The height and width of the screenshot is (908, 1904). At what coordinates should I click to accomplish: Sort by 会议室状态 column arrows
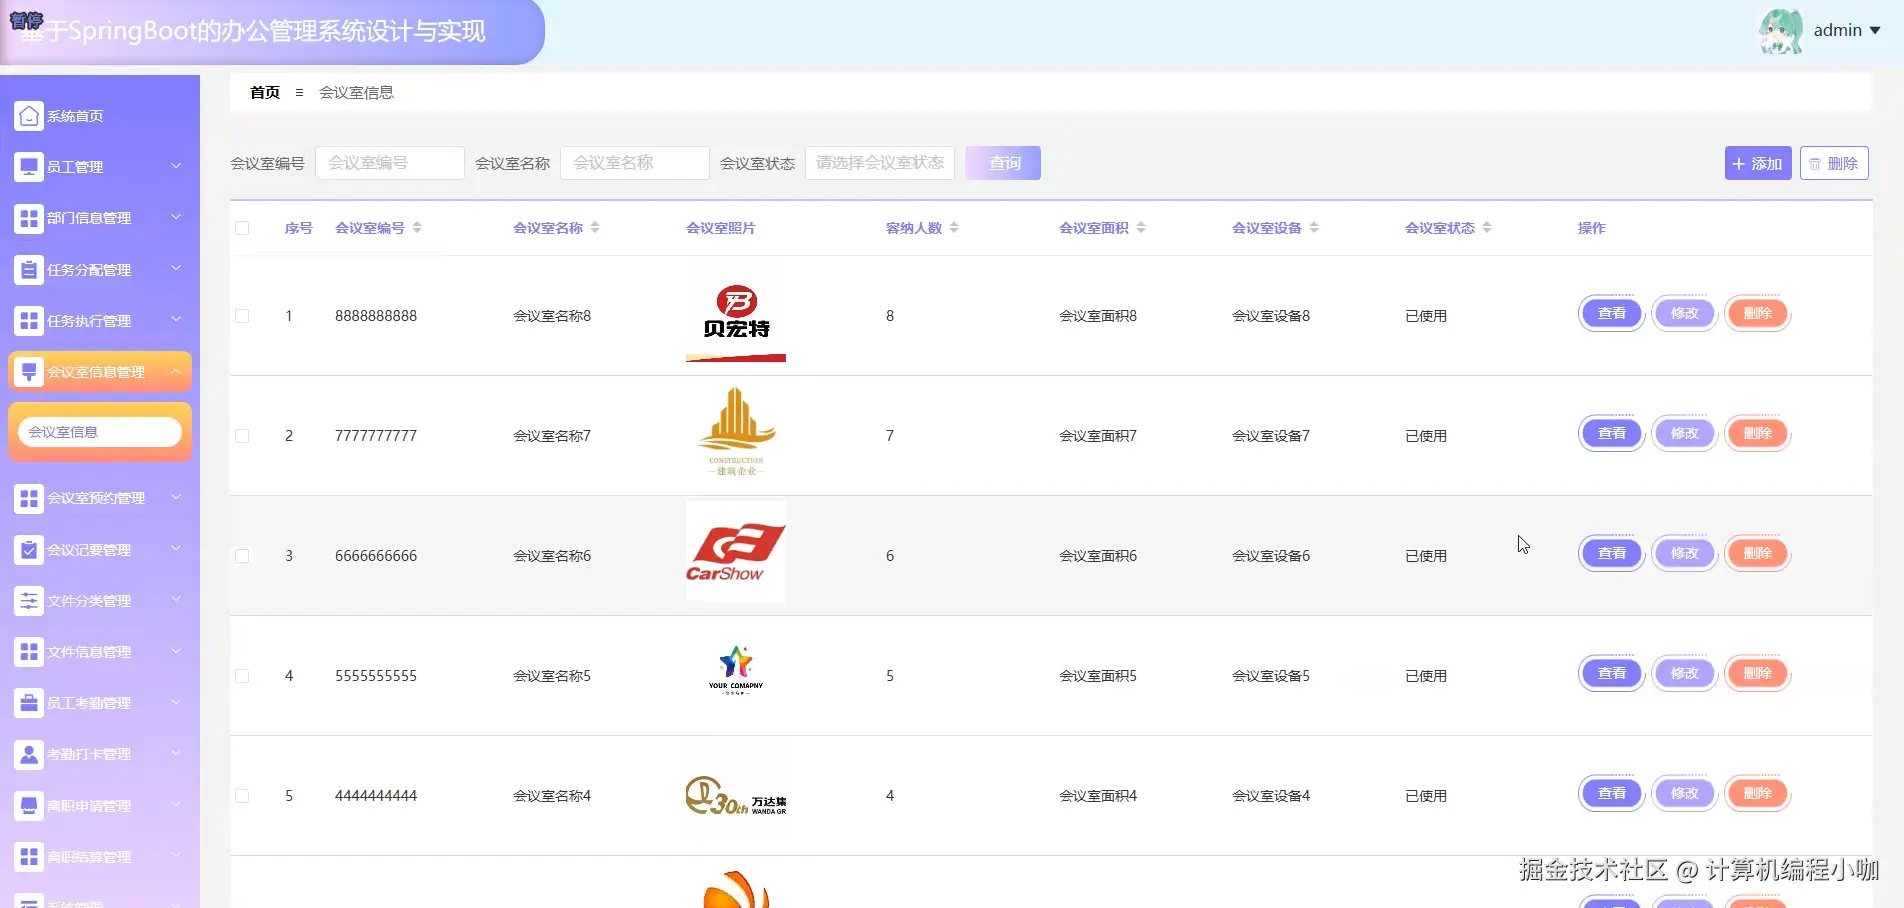(x=1487, y=228)
